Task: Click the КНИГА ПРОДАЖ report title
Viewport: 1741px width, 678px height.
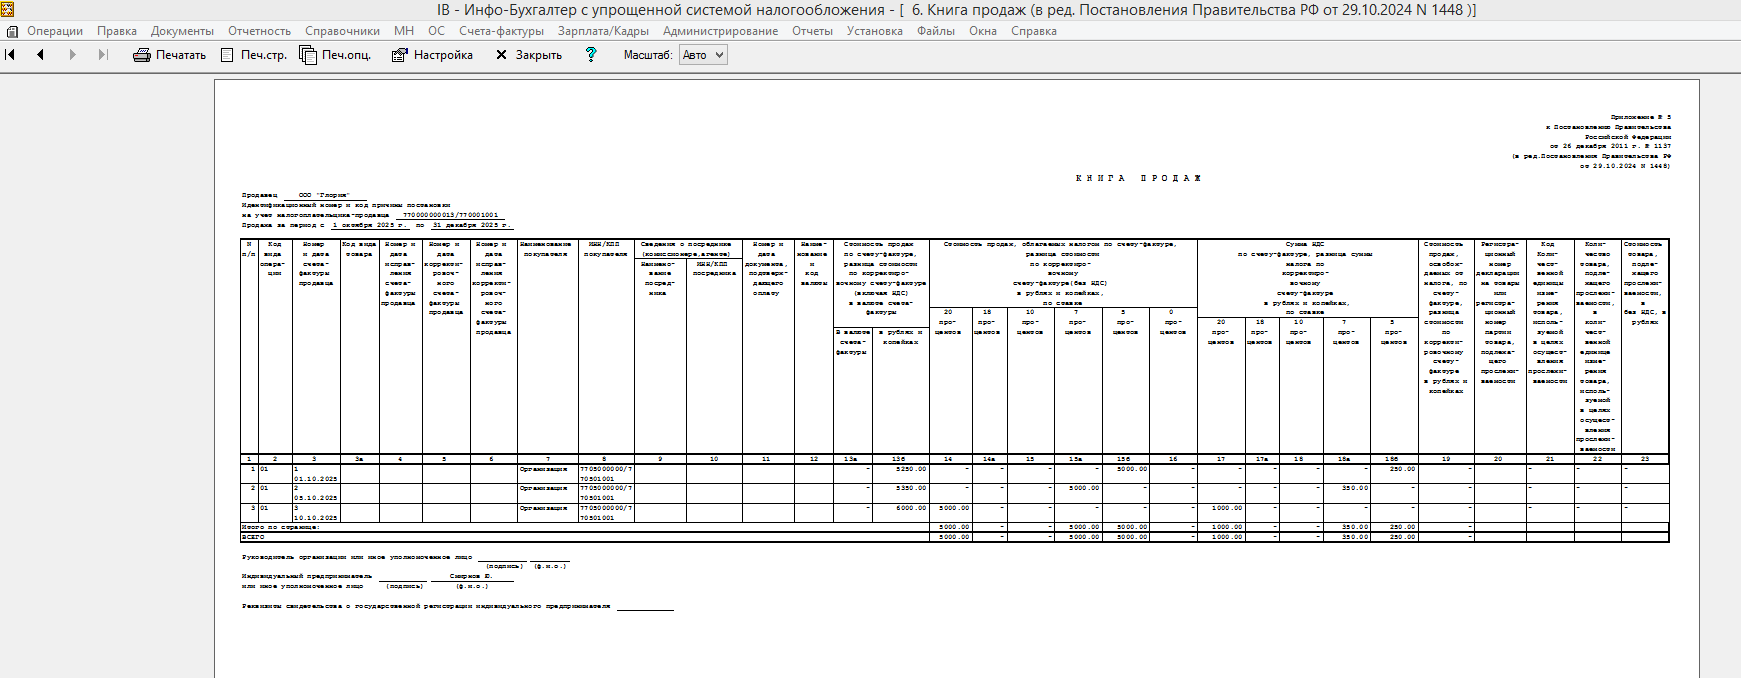Action: pyautogui.click(x=1138, y=178)
